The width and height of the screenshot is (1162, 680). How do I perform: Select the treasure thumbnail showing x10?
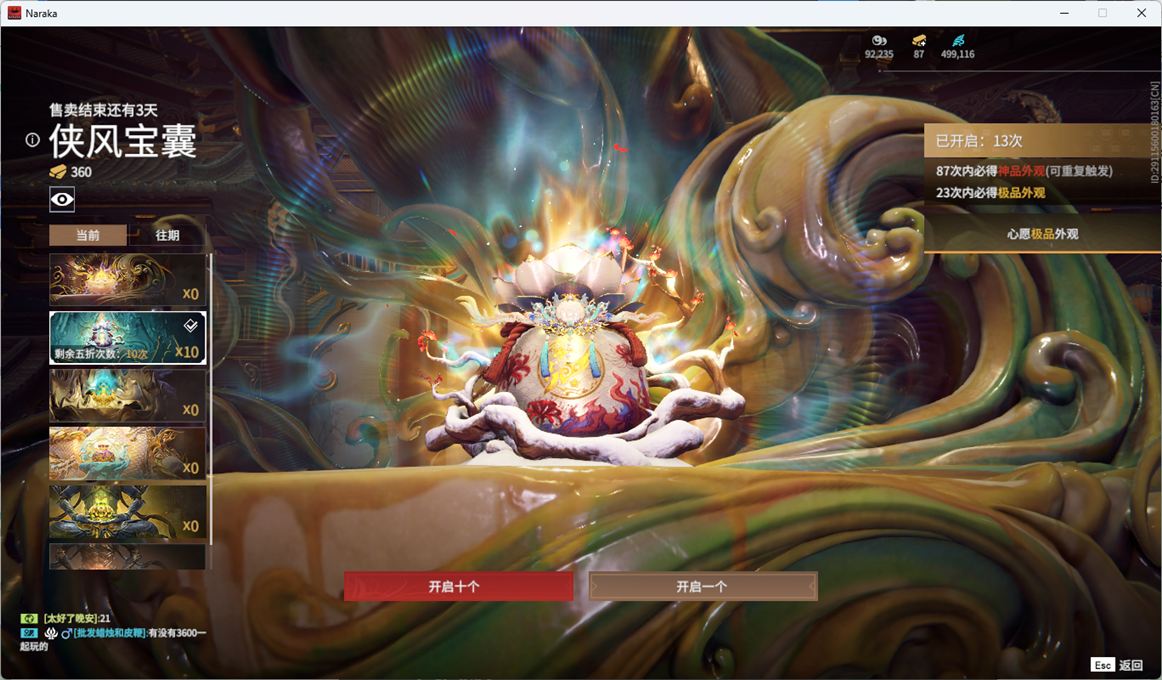[x=127, y=338]
